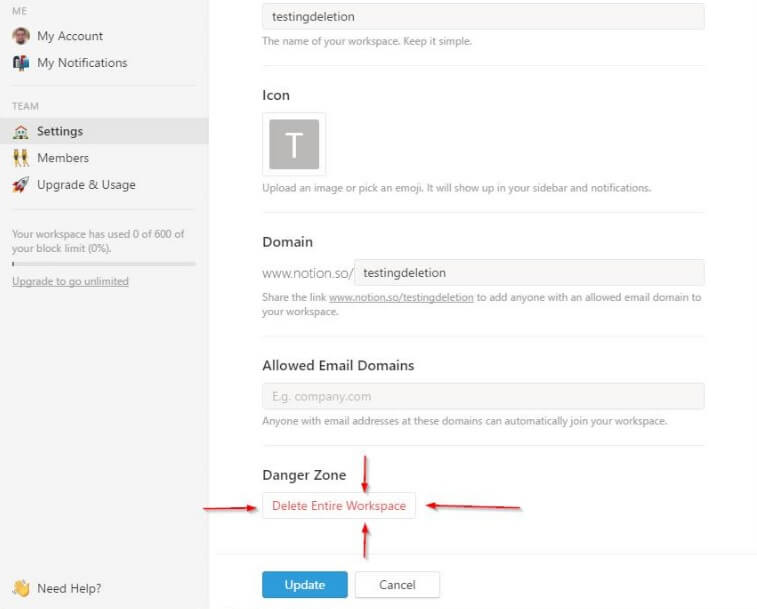Screen dimensions: 757x609
Task: Click the block limit usage progress bar
Action: coord(104,264)
